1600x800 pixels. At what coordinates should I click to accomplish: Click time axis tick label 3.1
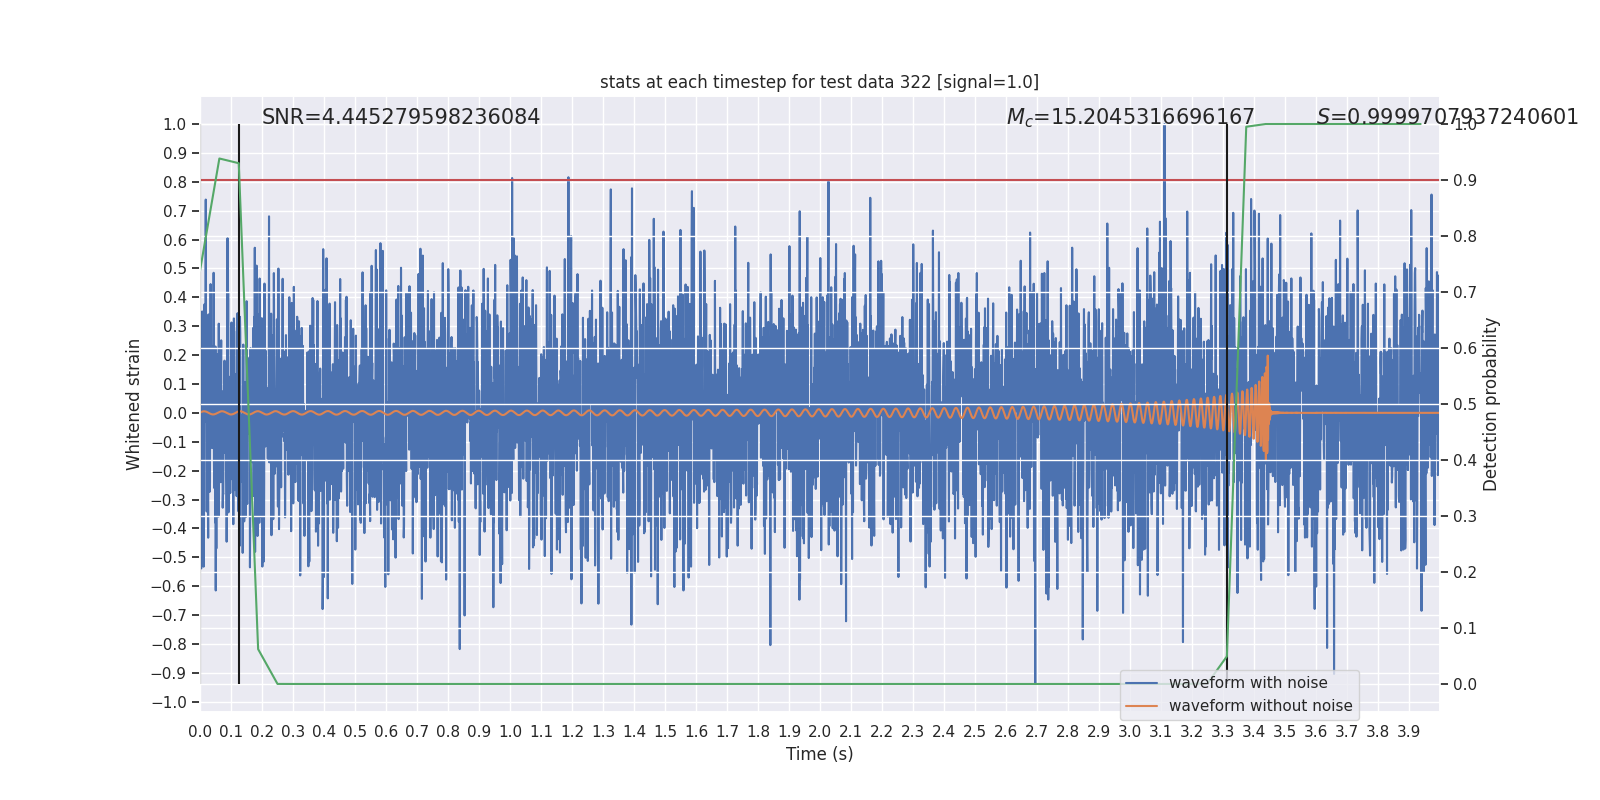pyautogui.click(x=1161, y=731)
